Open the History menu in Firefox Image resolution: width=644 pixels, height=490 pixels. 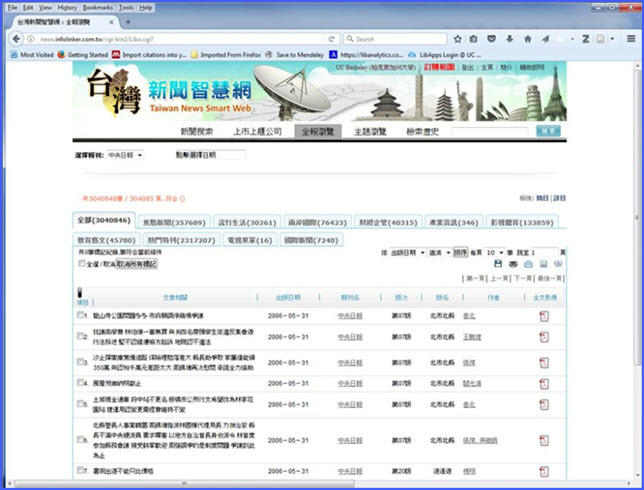pos(67,7)
